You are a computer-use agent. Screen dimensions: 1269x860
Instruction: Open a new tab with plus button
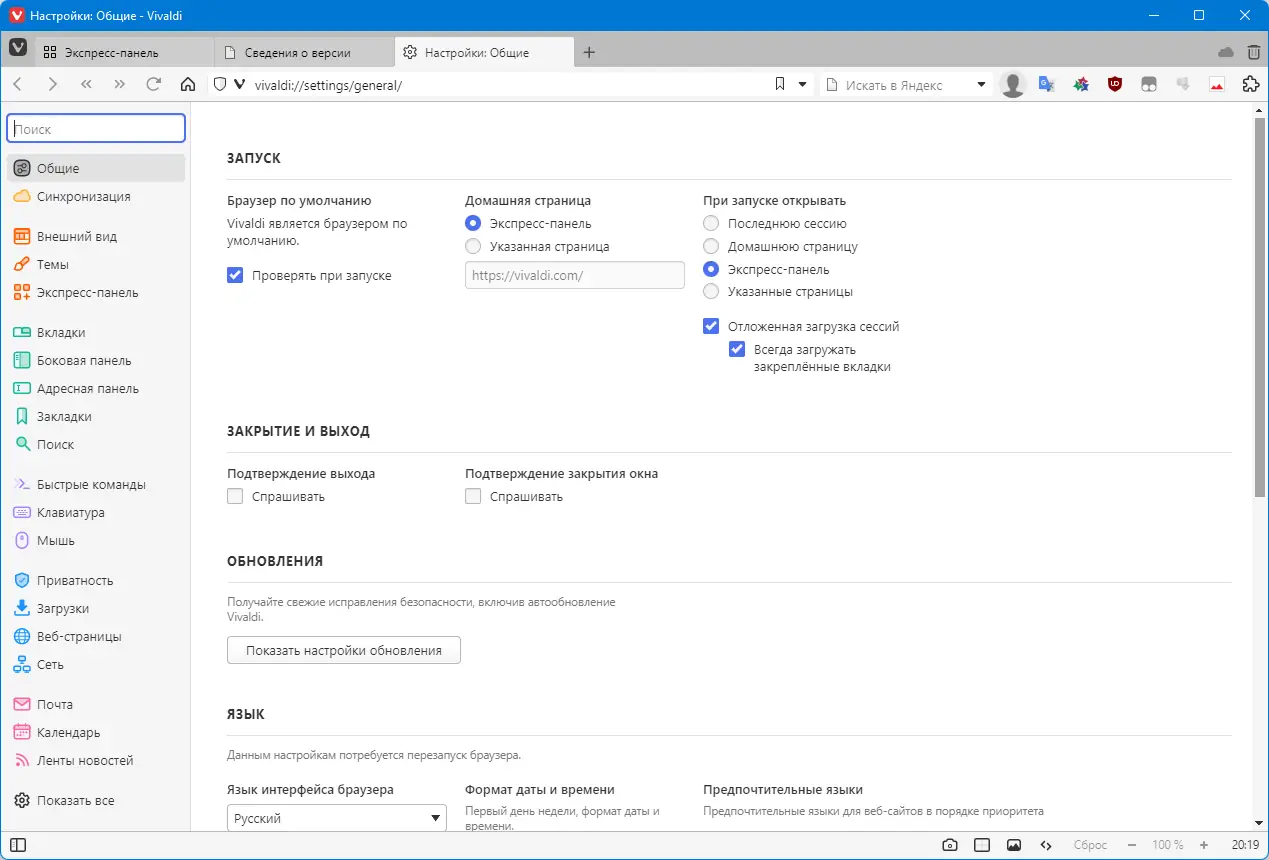point(589,52)
